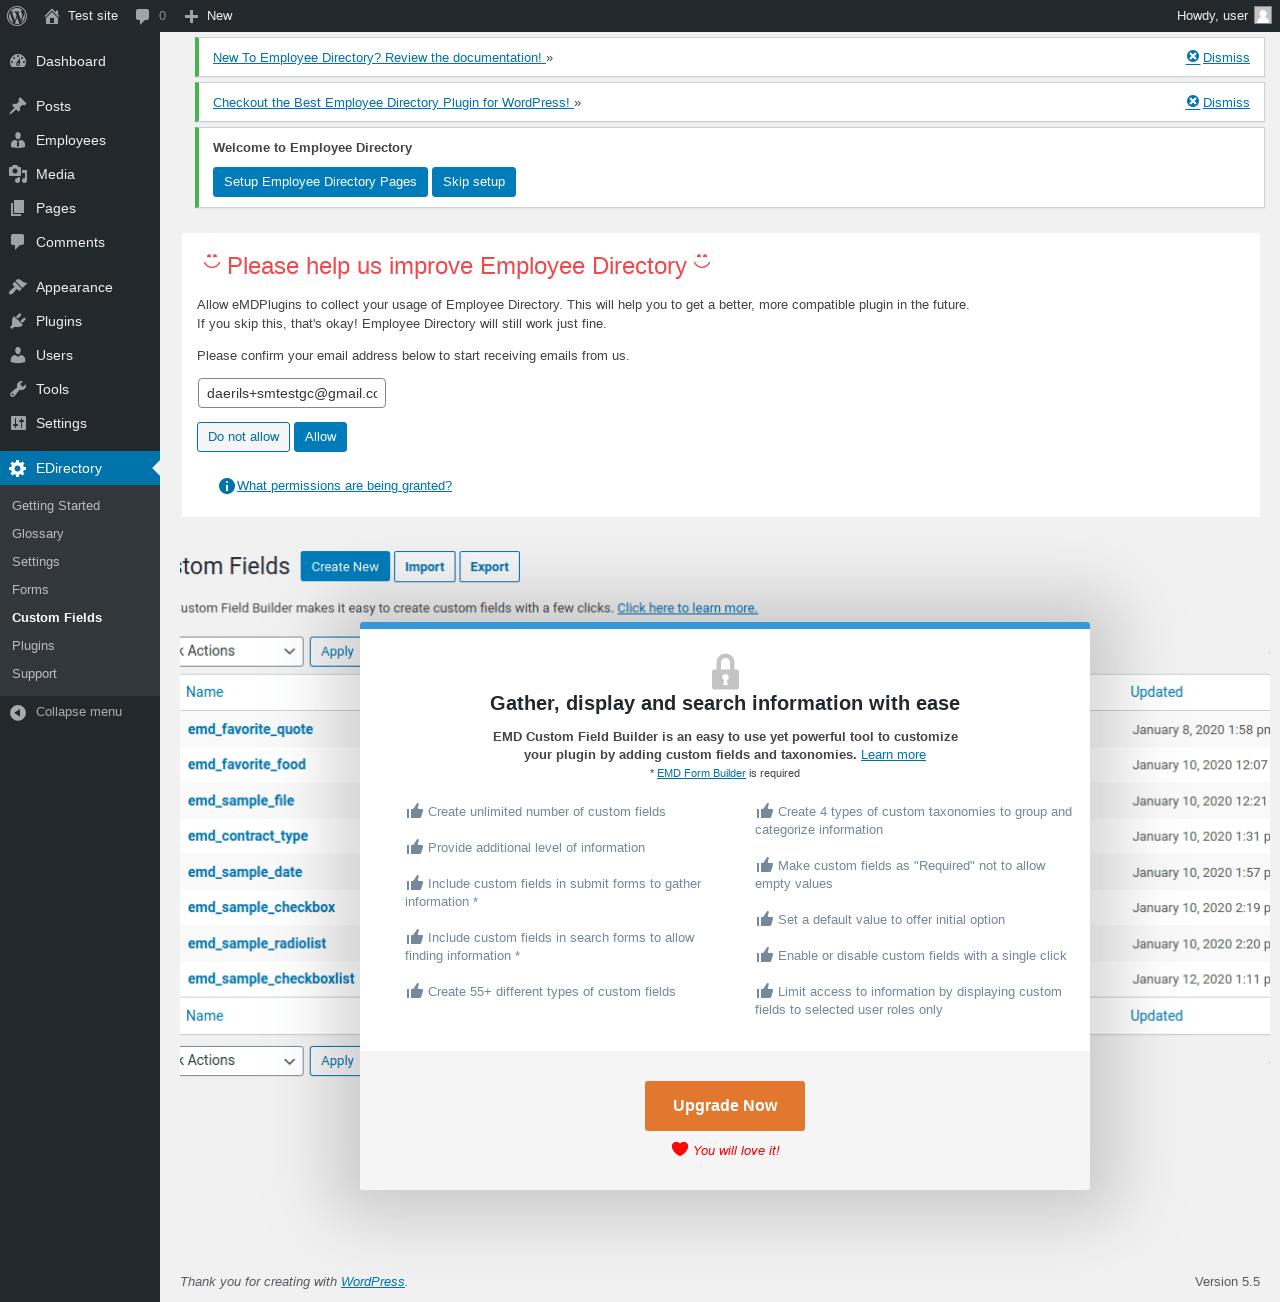Open the emd_favorite_food field link
This screenshot has height=1302, width=1280.
[247, 764]
